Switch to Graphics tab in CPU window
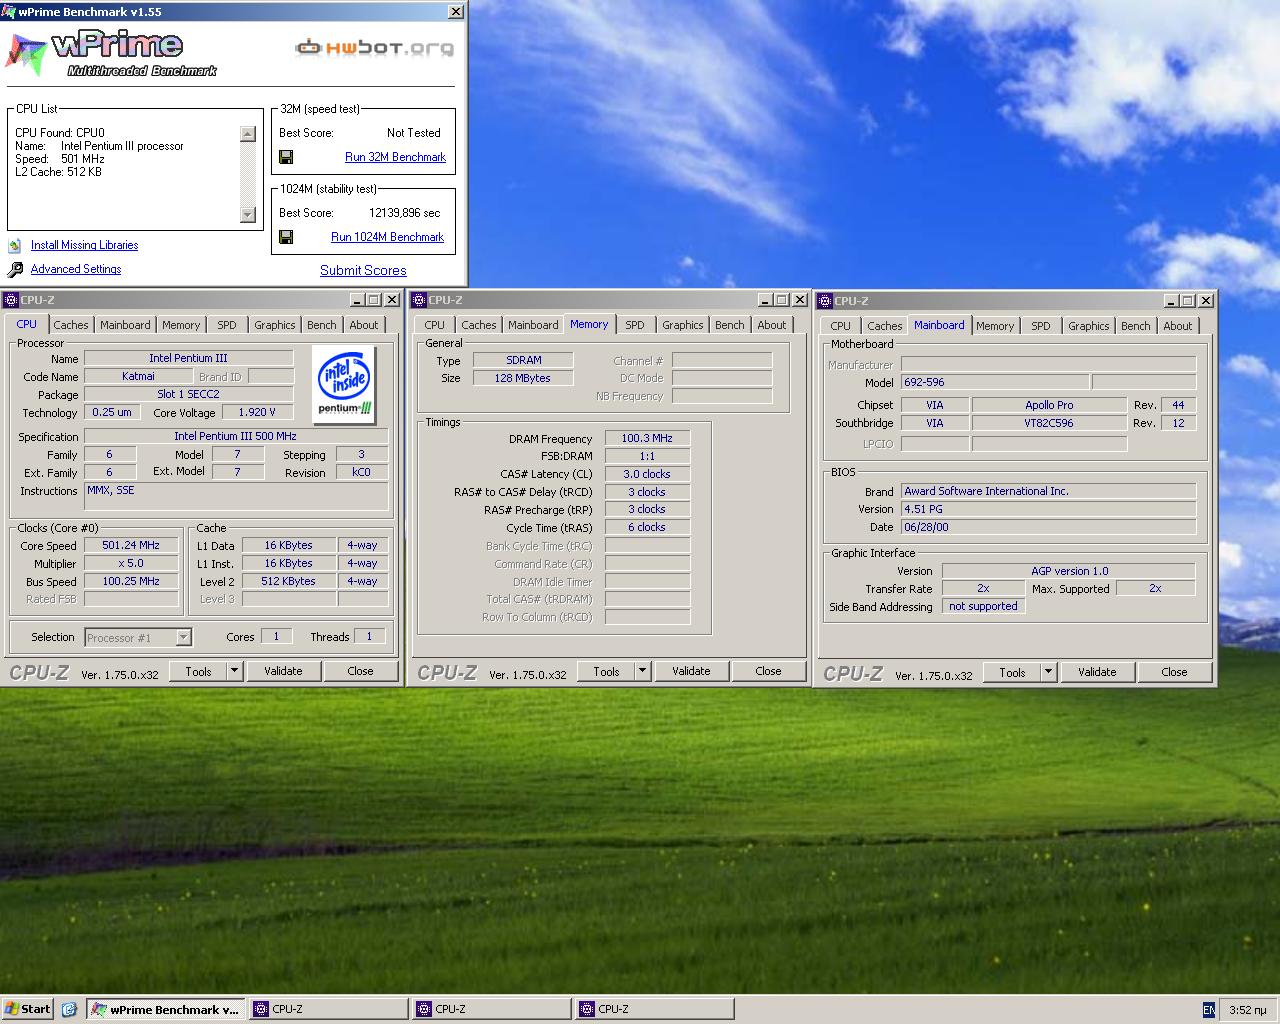The image size is (1280, 1024). click(x=275, y=325)
